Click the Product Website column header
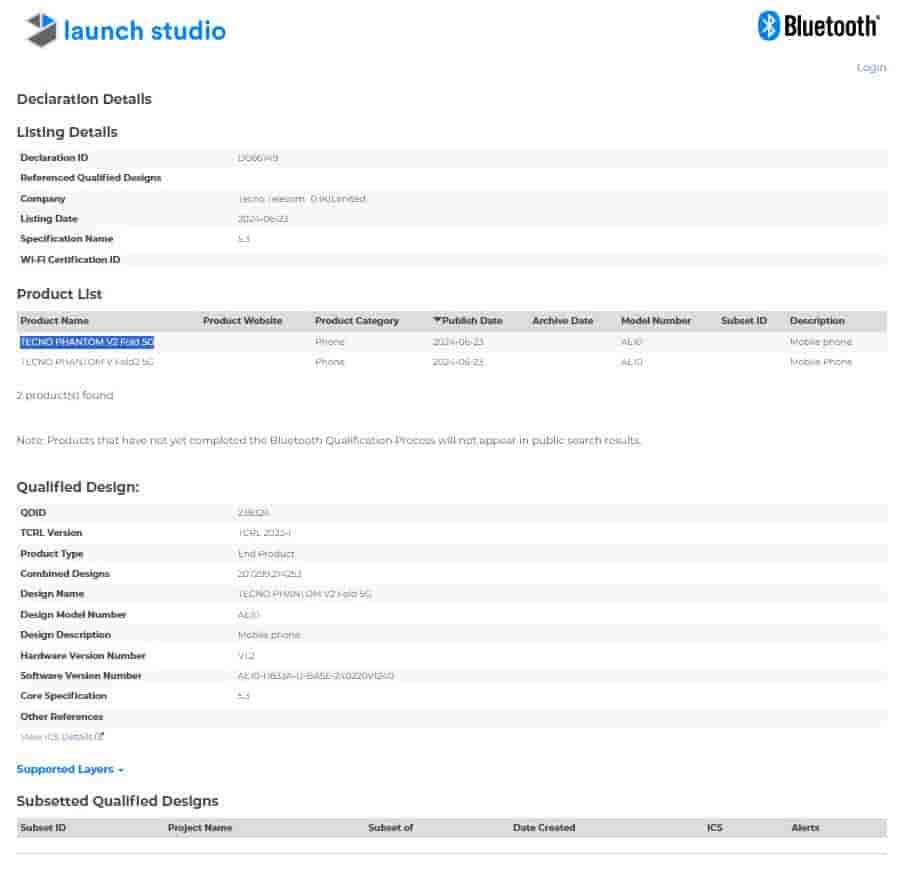 coord(242,321)
